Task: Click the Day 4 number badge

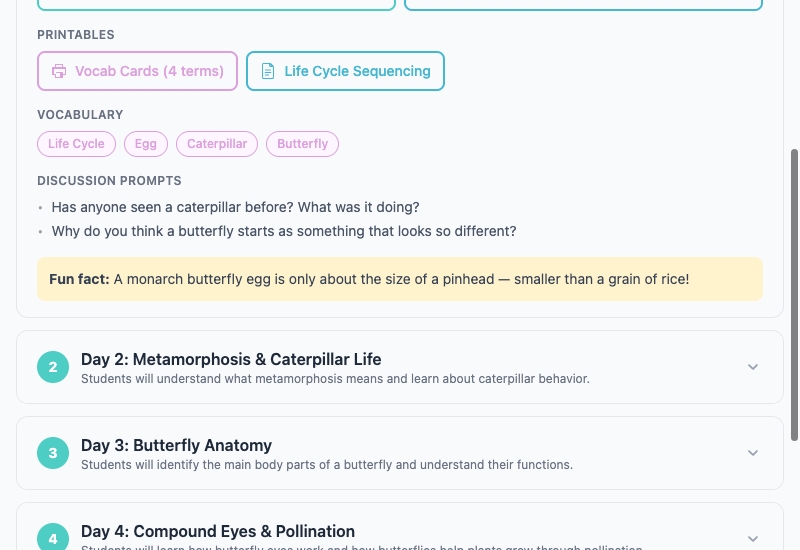Action: click(x=53, y=537)
